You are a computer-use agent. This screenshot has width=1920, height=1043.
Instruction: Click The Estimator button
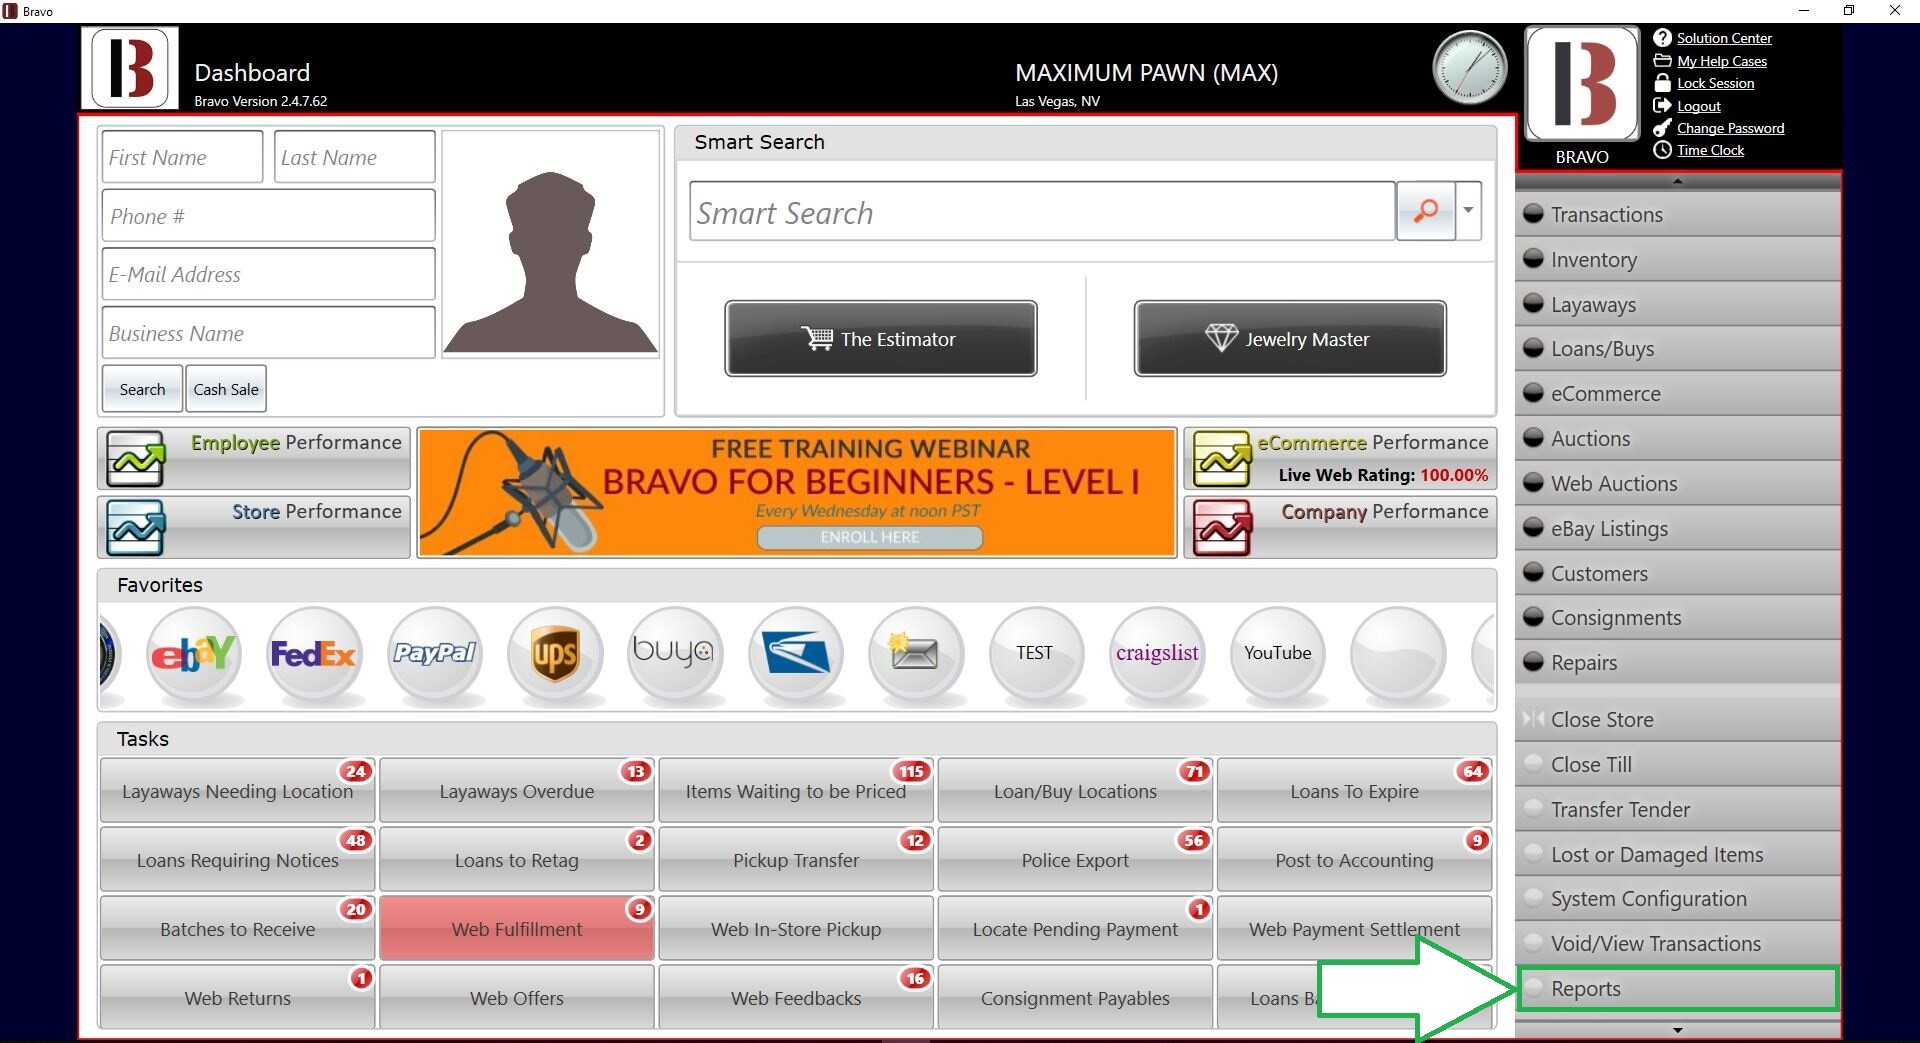pos(880,339)
